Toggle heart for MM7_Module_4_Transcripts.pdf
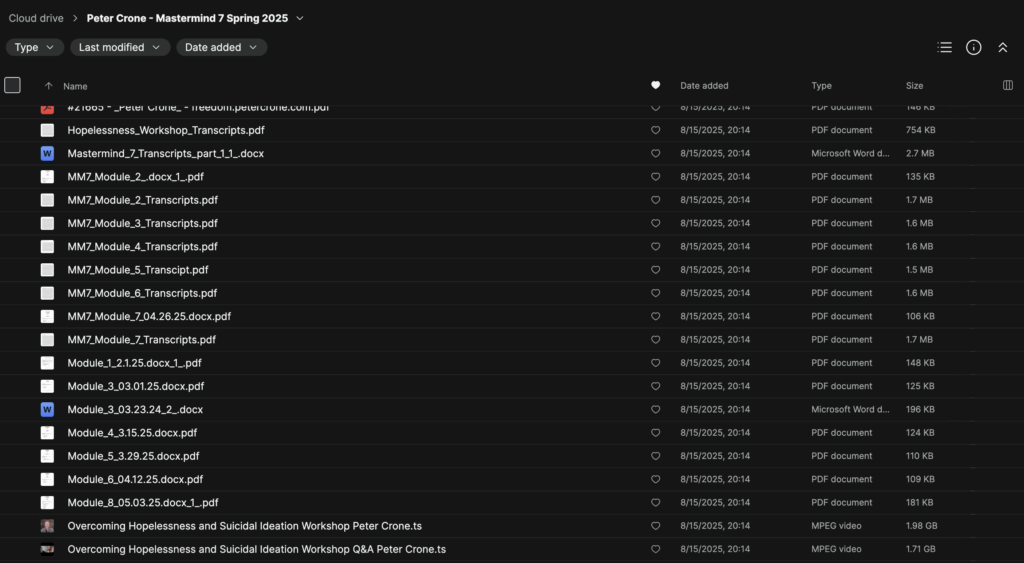The width and height of the screenshot is (1024, 563). [x=656, y=246]
